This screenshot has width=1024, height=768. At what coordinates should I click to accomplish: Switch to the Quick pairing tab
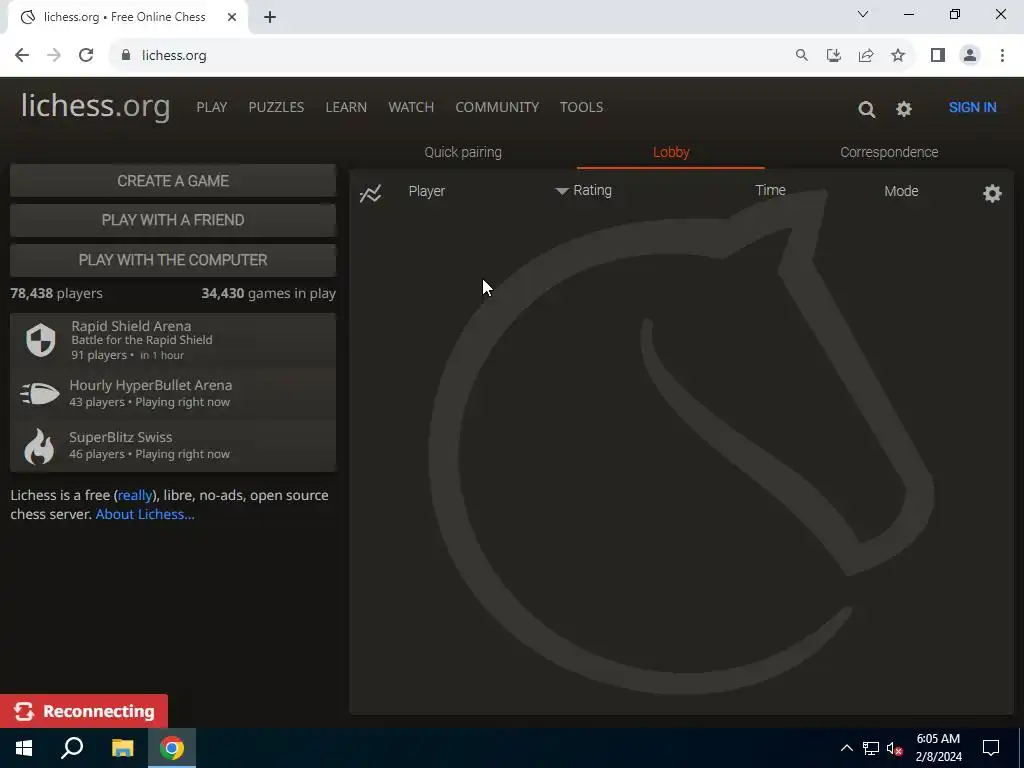pos(463,152)
